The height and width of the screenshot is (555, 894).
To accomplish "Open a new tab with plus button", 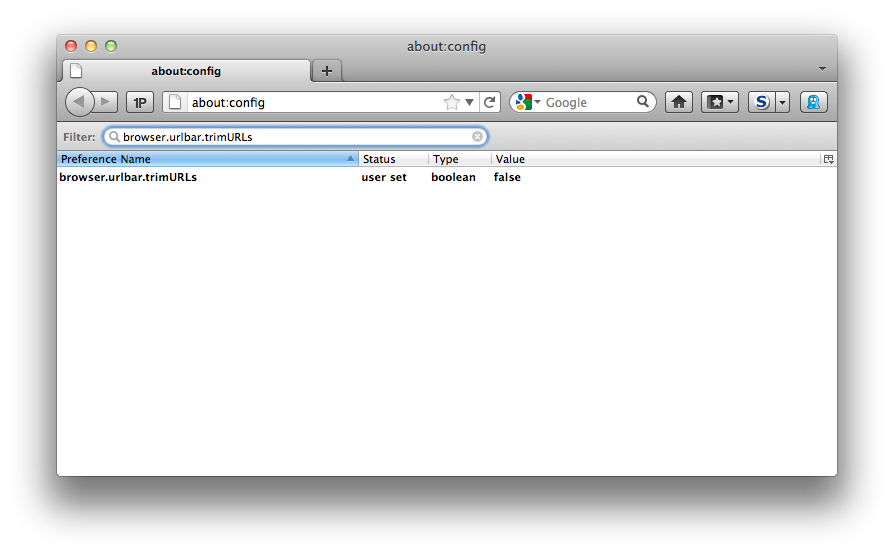I will [x=327, y=71].
